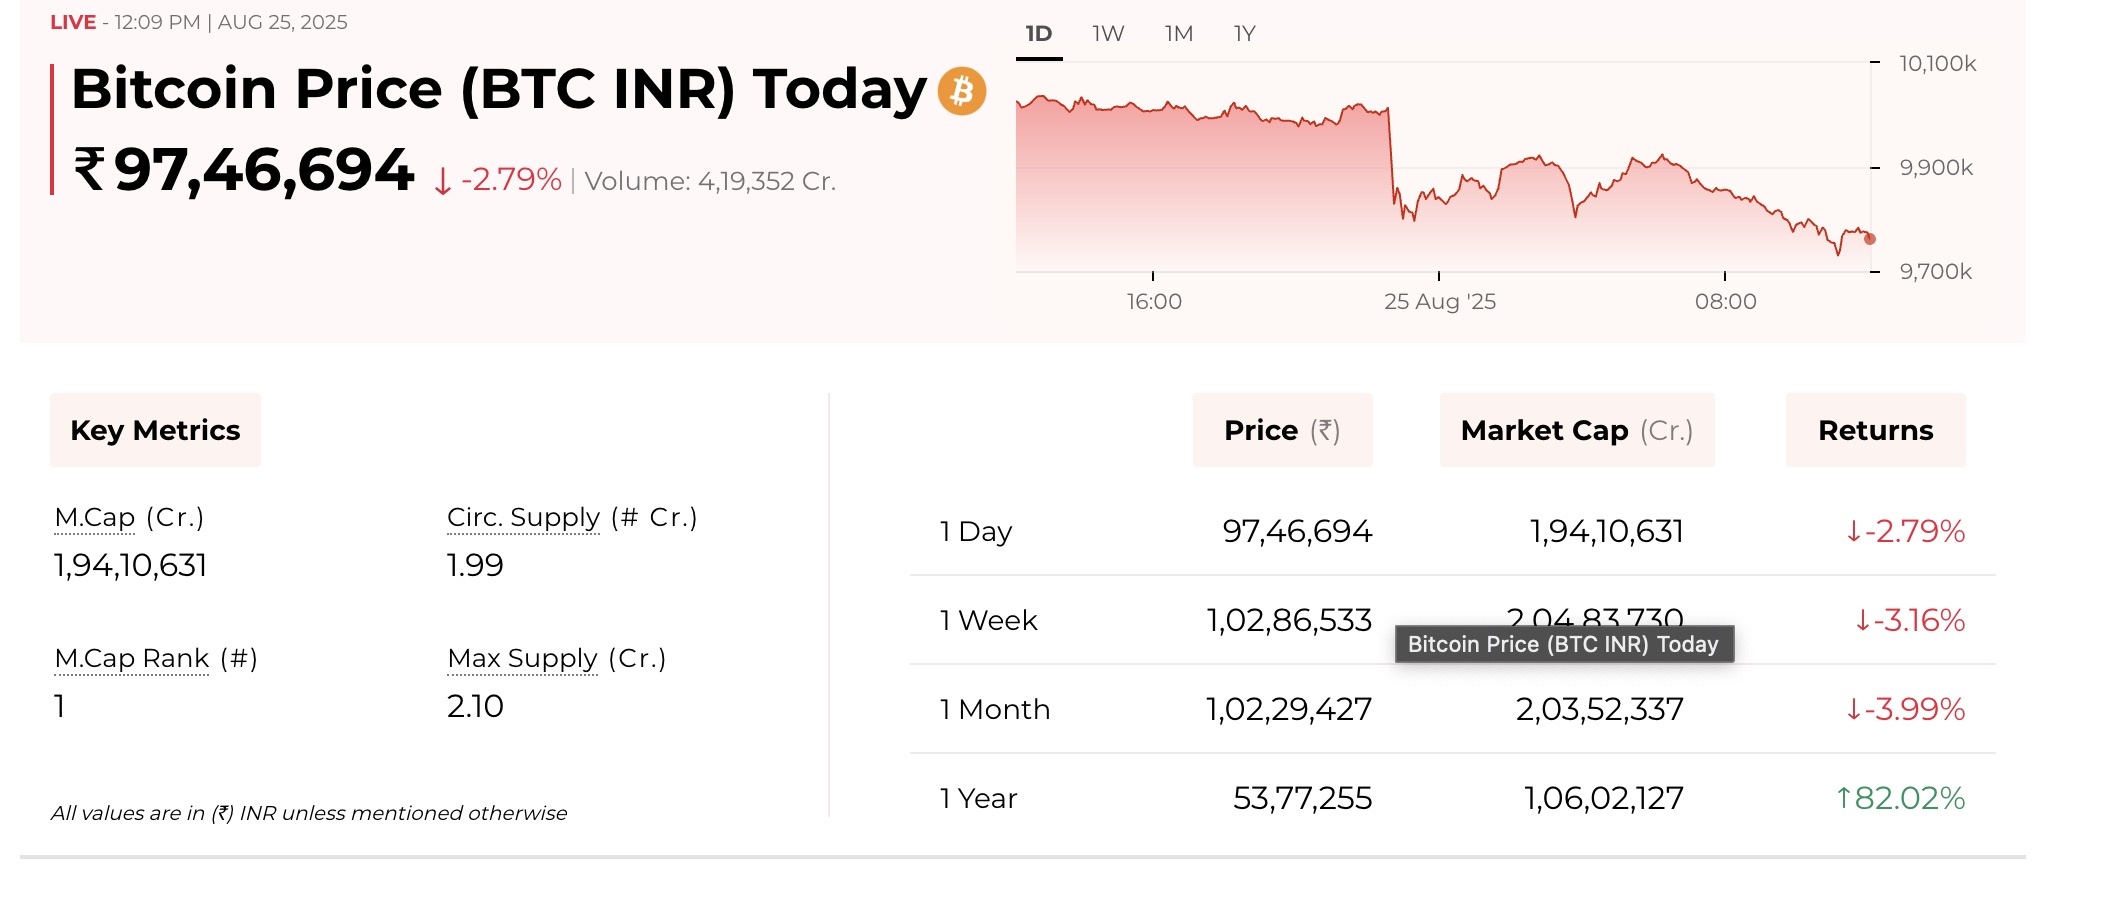The height and width of the screenshot is (920, 2102).
Task: Click the Key Metrics heading
Action: [155, 430]
